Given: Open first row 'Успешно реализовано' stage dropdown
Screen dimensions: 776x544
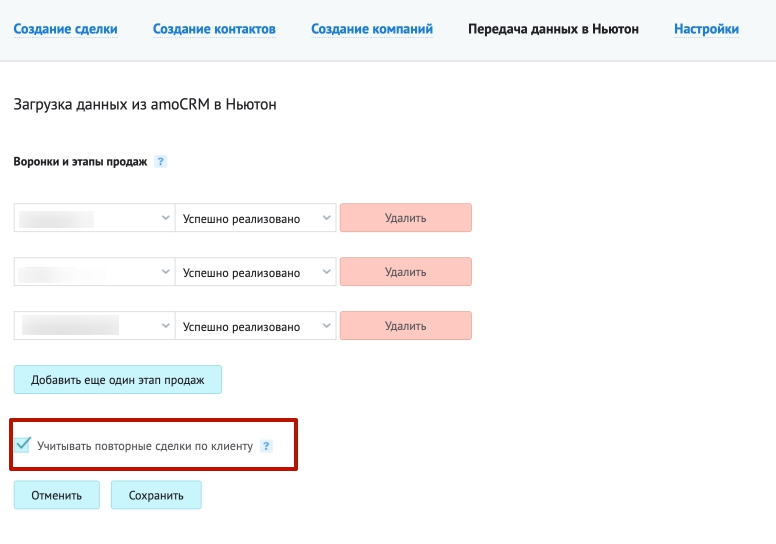Looking at the screenshot, I should (256, 218).
